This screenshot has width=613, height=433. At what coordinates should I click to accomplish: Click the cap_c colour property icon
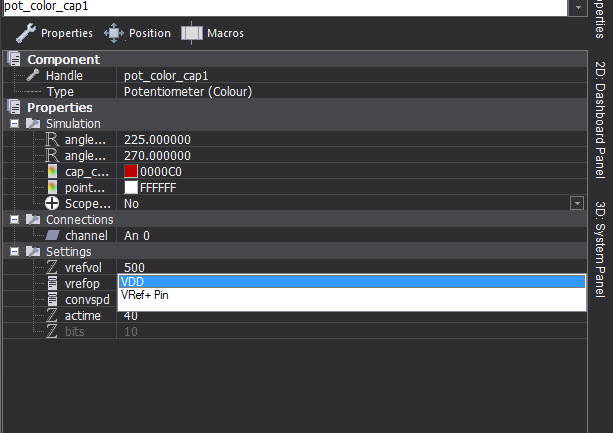pyautogui.click(x=52, y=172)
